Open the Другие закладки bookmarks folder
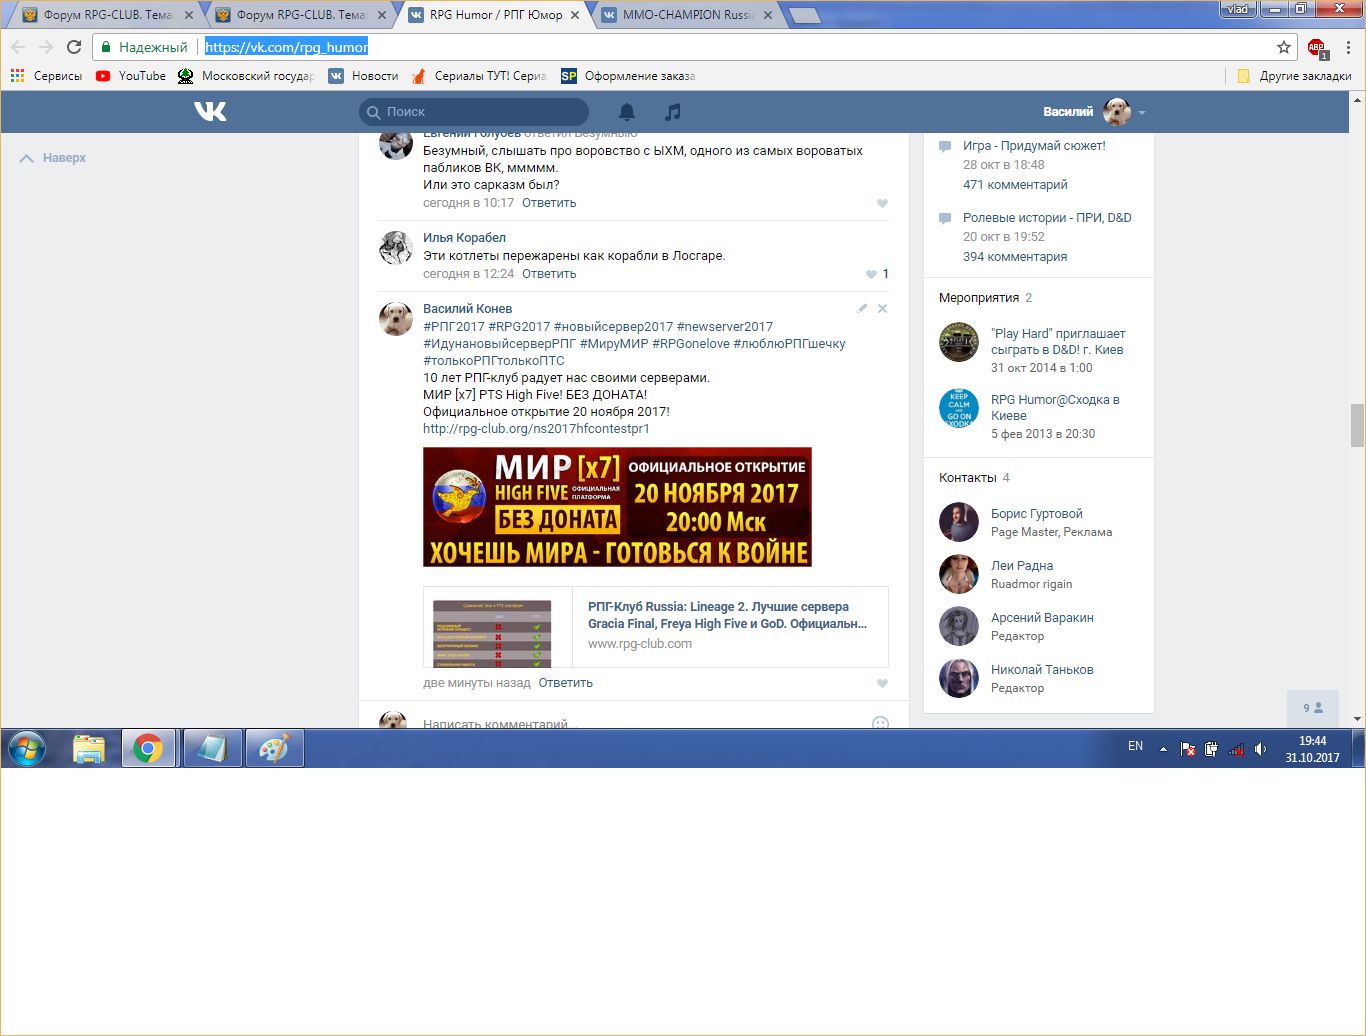Image resolution: width=1366 pixels, height=1036 pixels. (1294, 76)
